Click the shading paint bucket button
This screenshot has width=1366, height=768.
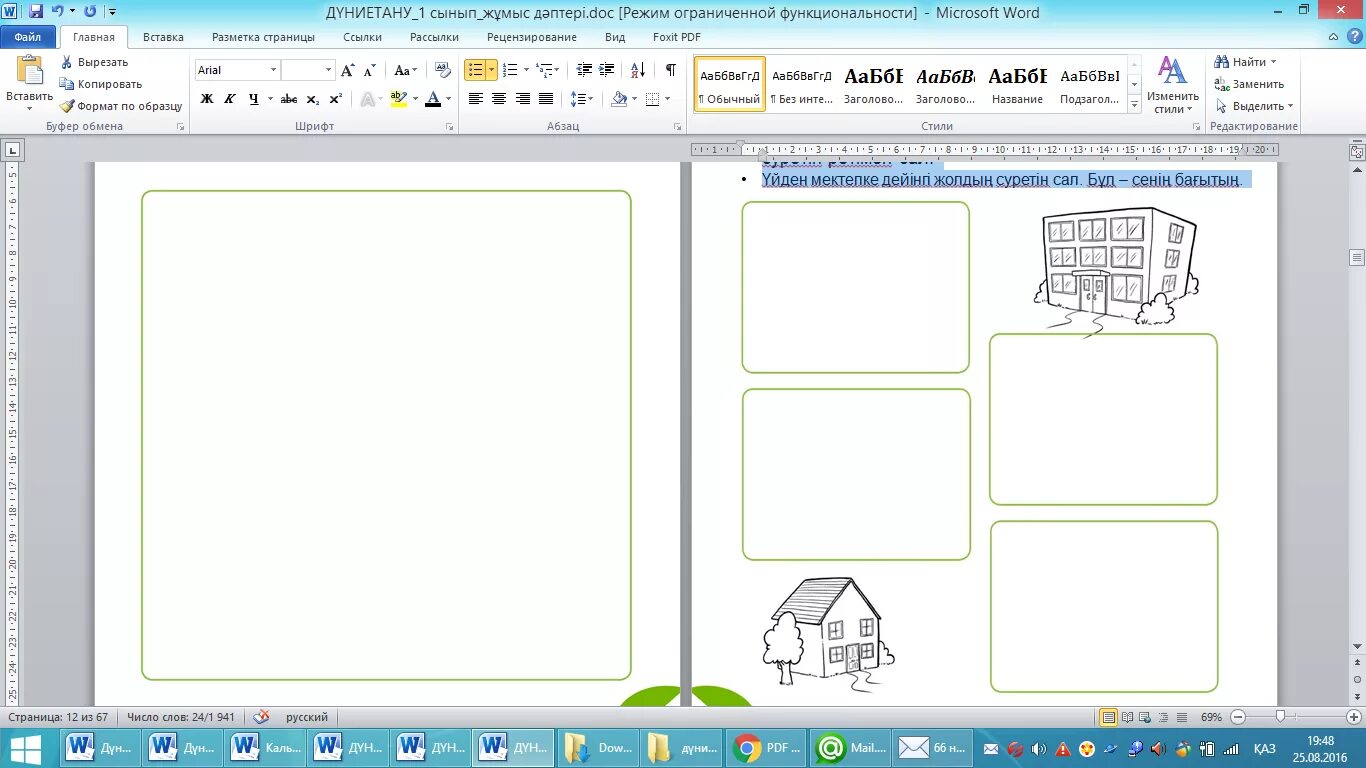(619, 99)
